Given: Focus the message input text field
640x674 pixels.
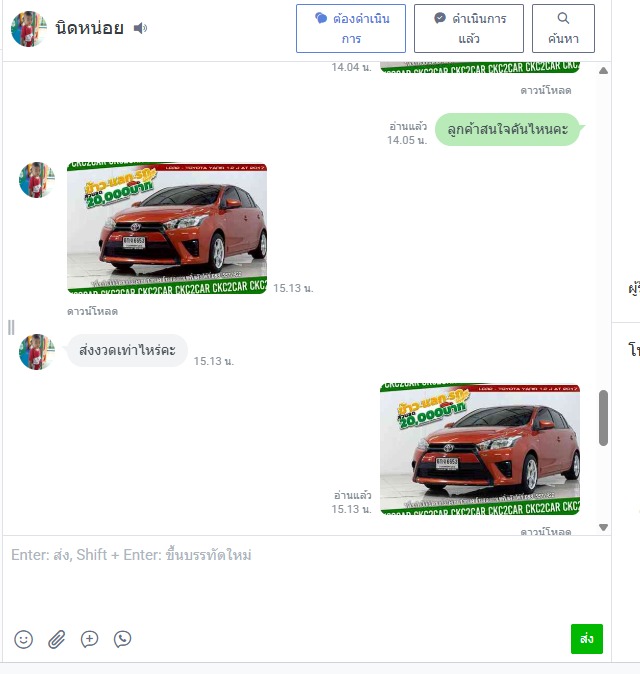Looking at the screenshot, I should click(x=307, y=578).
